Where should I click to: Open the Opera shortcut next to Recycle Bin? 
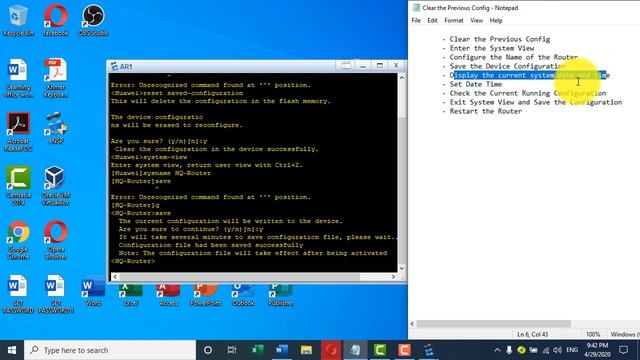[56, 20]
